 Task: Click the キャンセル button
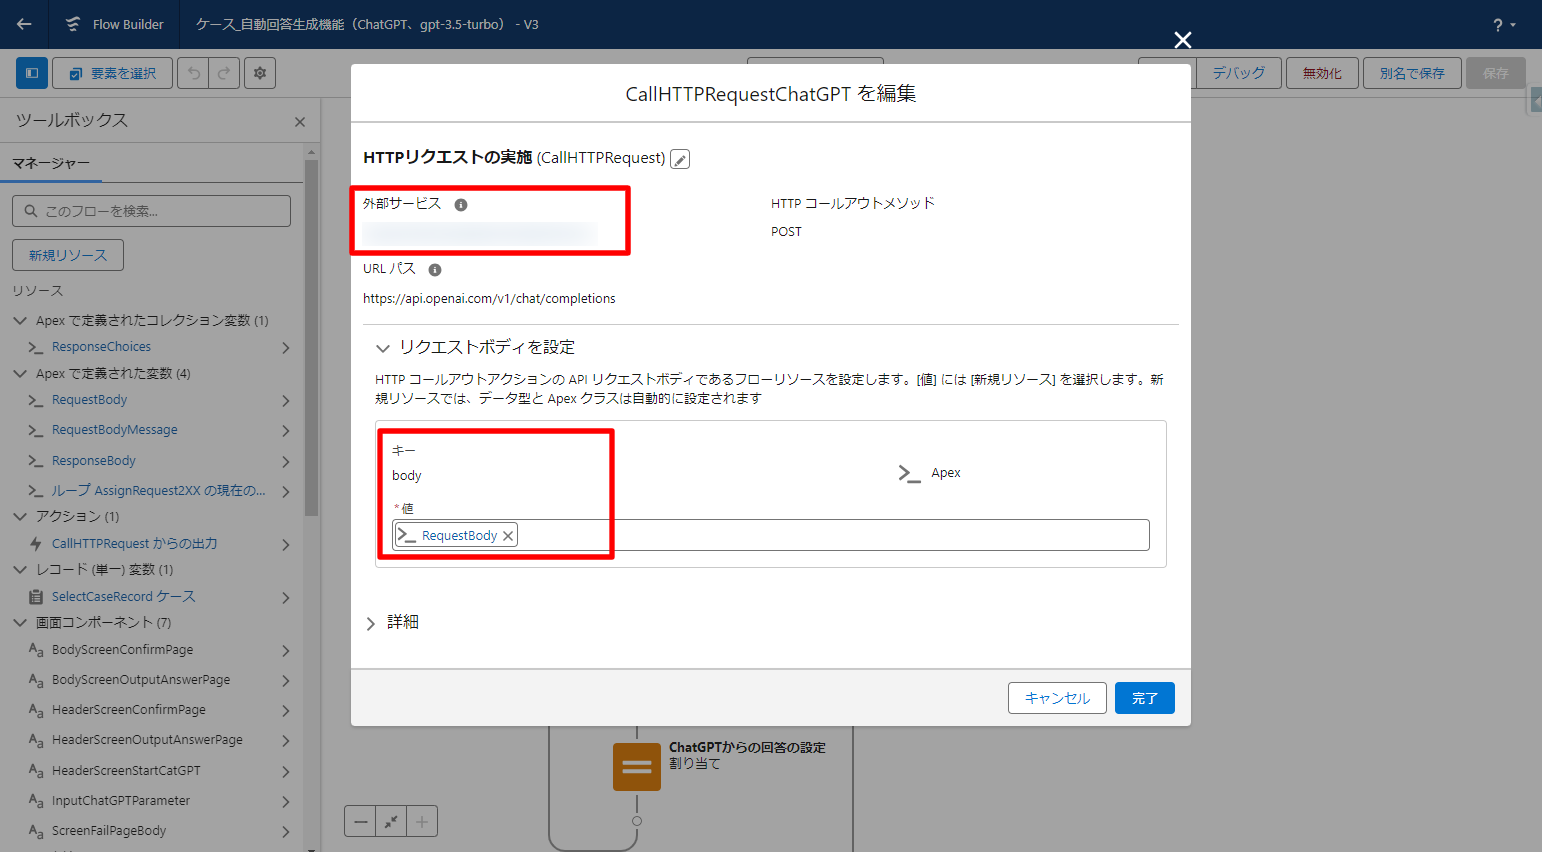tap(1057, 698)
